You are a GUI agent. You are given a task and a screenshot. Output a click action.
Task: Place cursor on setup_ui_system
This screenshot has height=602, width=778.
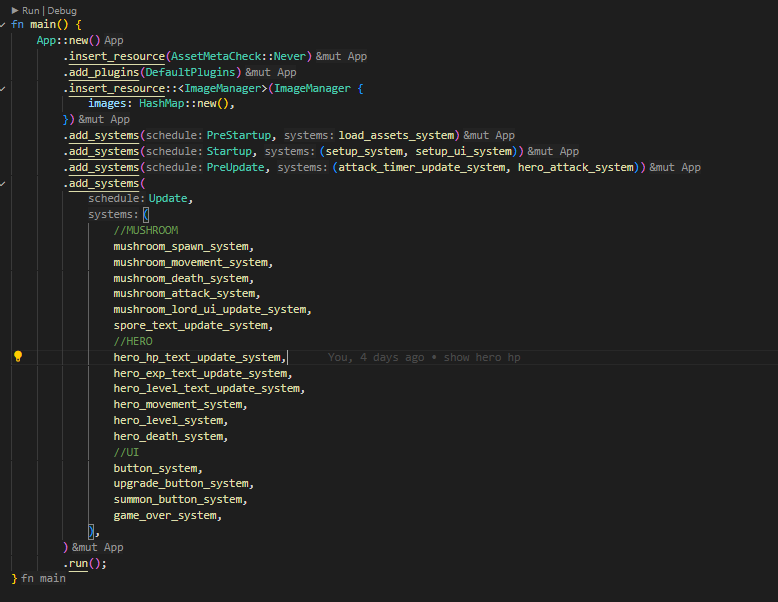tap(466, 151)
